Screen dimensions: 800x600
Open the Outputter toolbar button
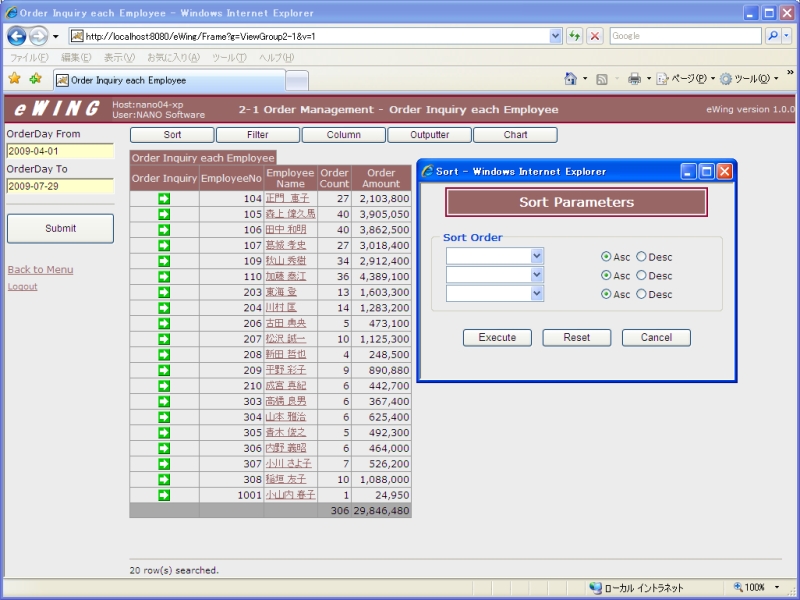point(430,135)
